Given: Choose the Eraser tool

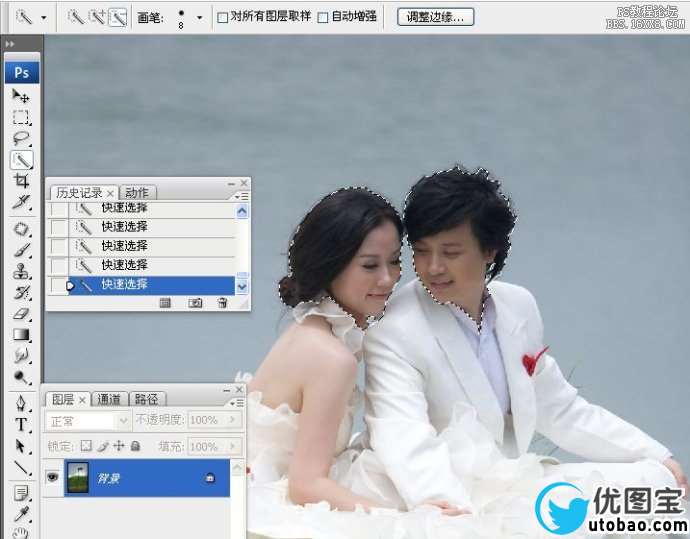Looking at the screenshot, I should [21, 314].
